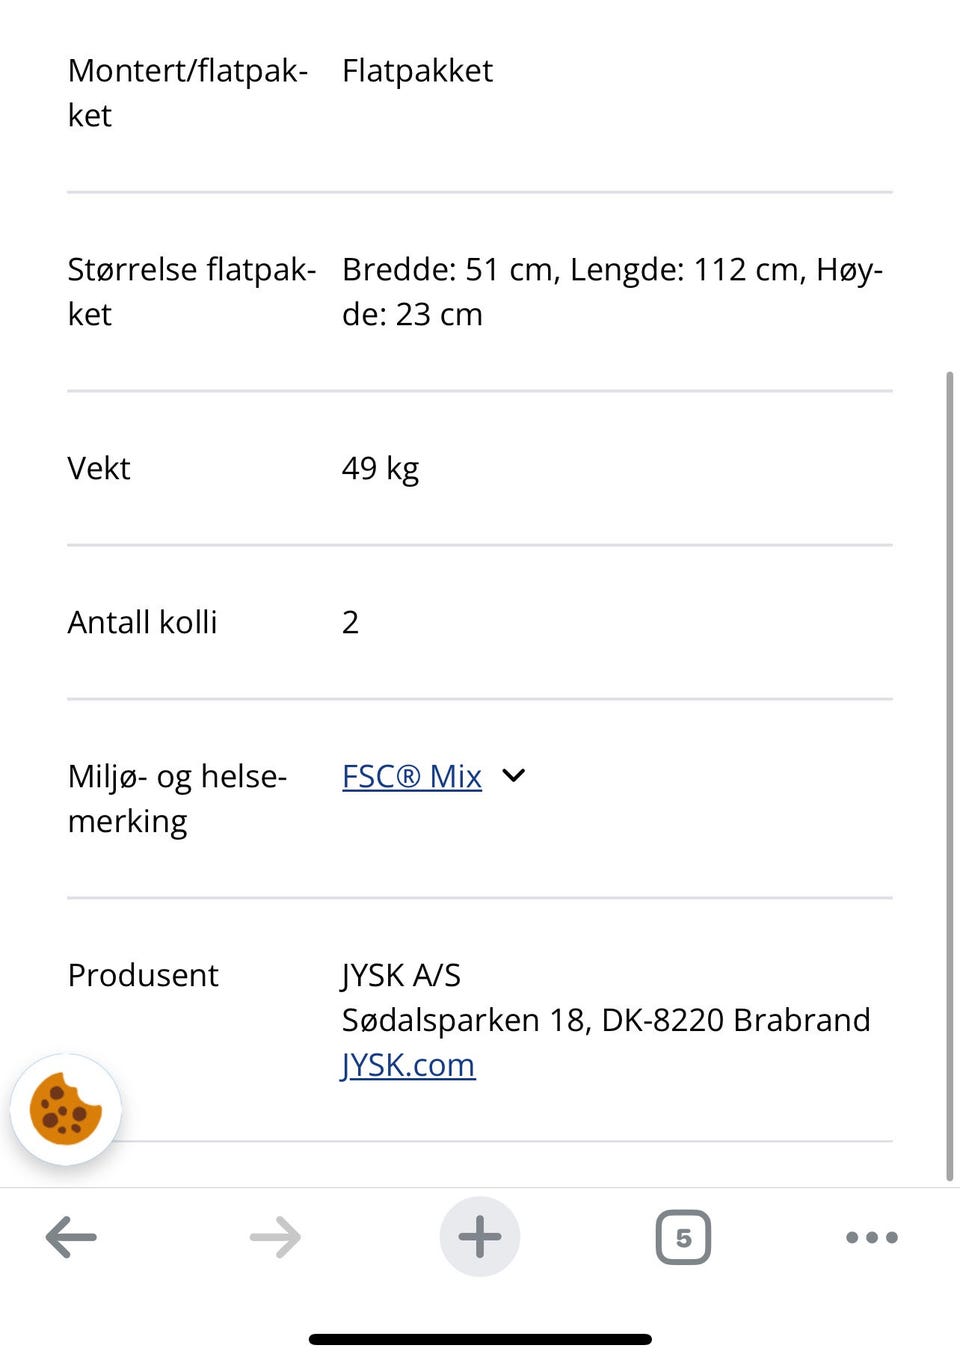Tap the Produsent row label
The image size is (960, 1363).
pos(143,975)
